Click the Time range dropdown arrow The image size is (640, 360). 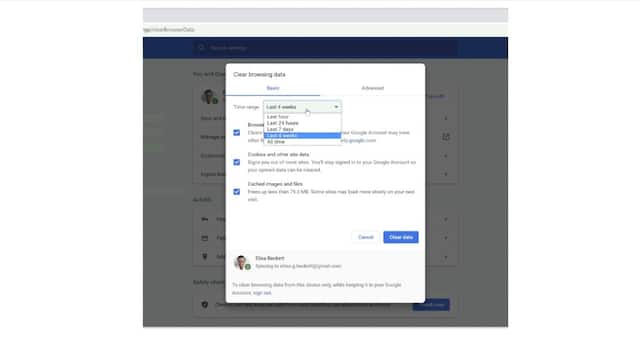(x=336, y=107)
